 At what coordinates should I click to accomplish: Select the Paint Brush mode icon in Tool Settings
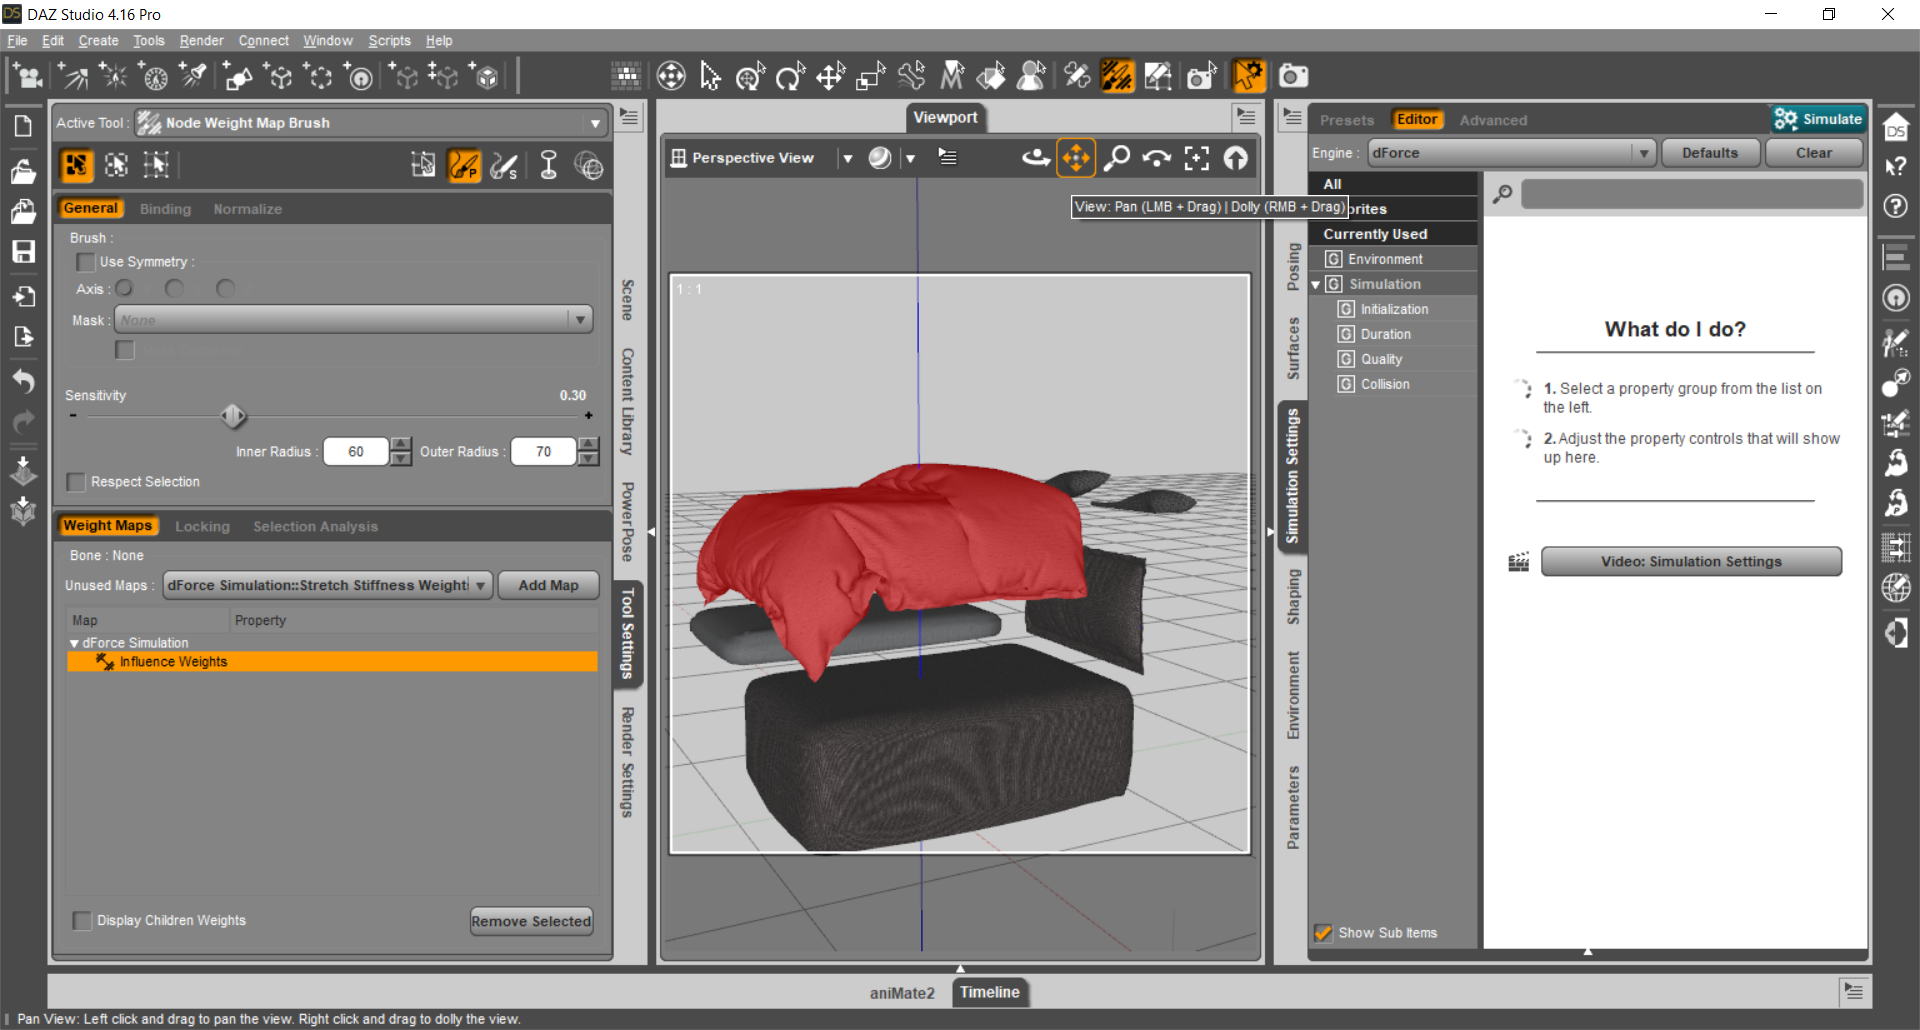point(464,165)
